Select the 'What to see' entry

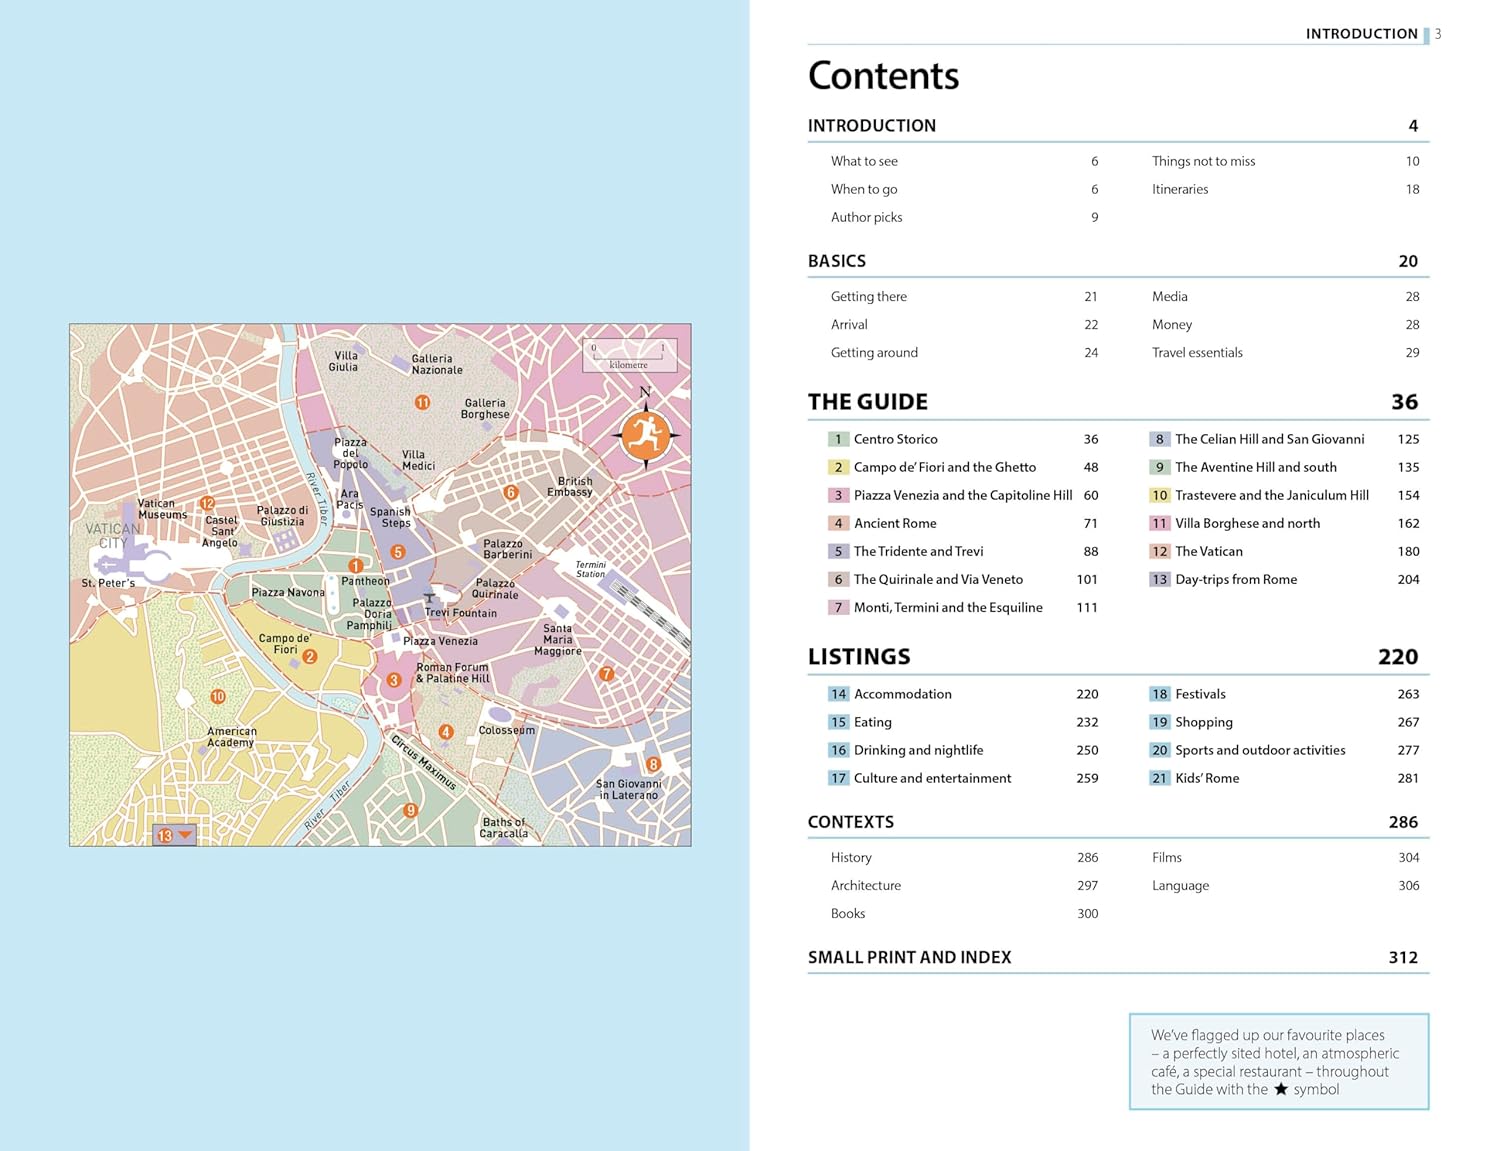864,161
